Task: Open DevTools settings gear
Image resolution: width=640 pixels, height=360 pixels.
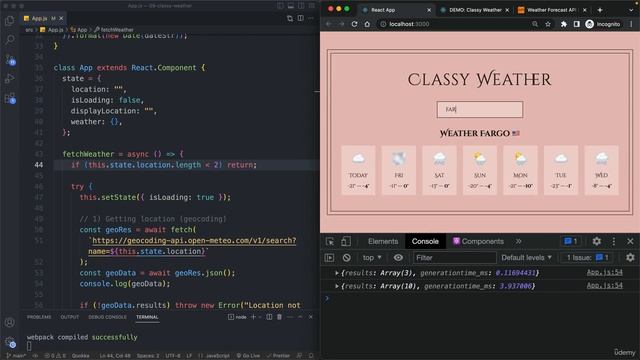Action: (x=596, y=241)
